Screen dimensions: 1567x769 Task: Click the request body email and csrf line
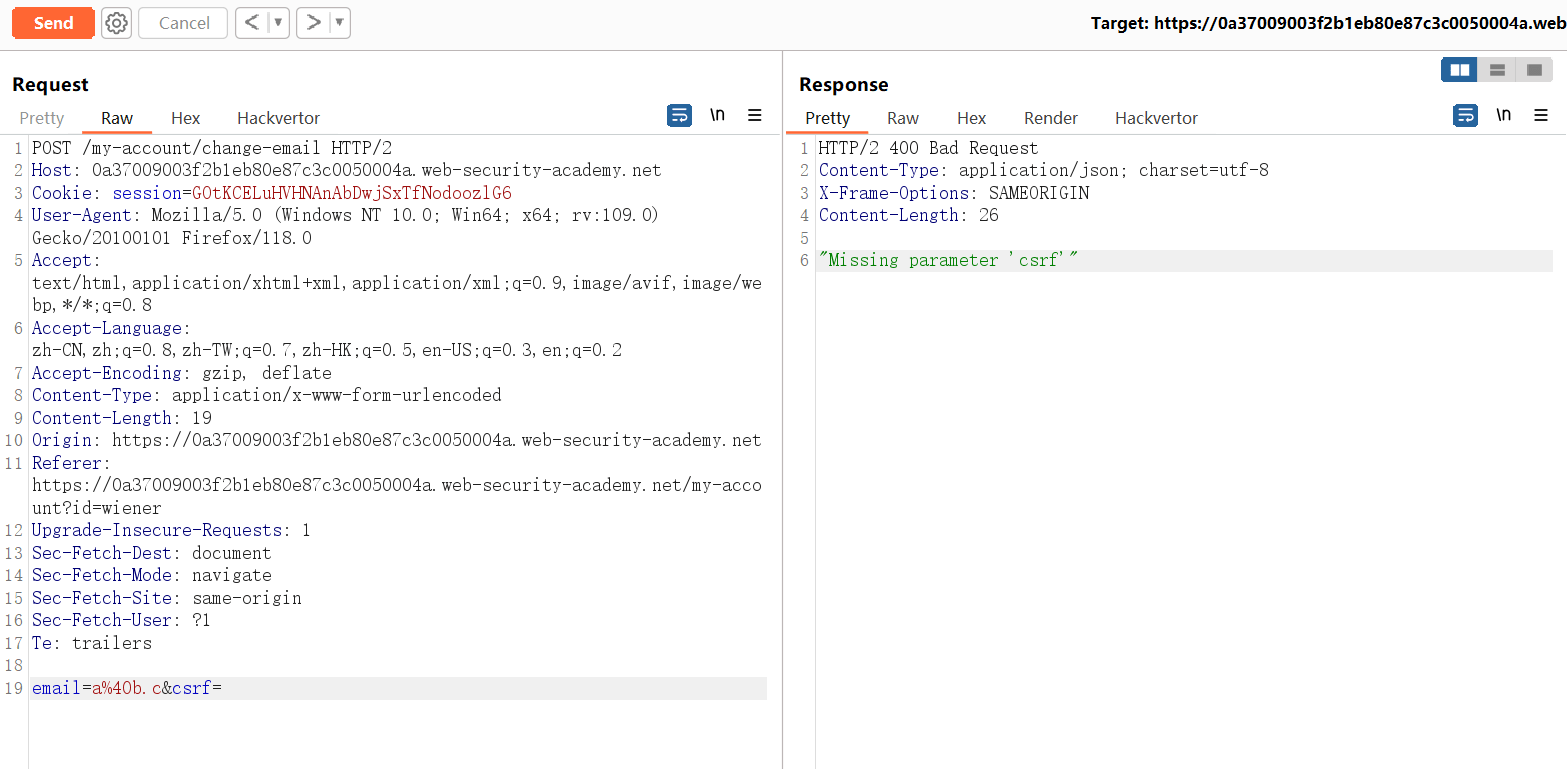(x=127, y=688)
